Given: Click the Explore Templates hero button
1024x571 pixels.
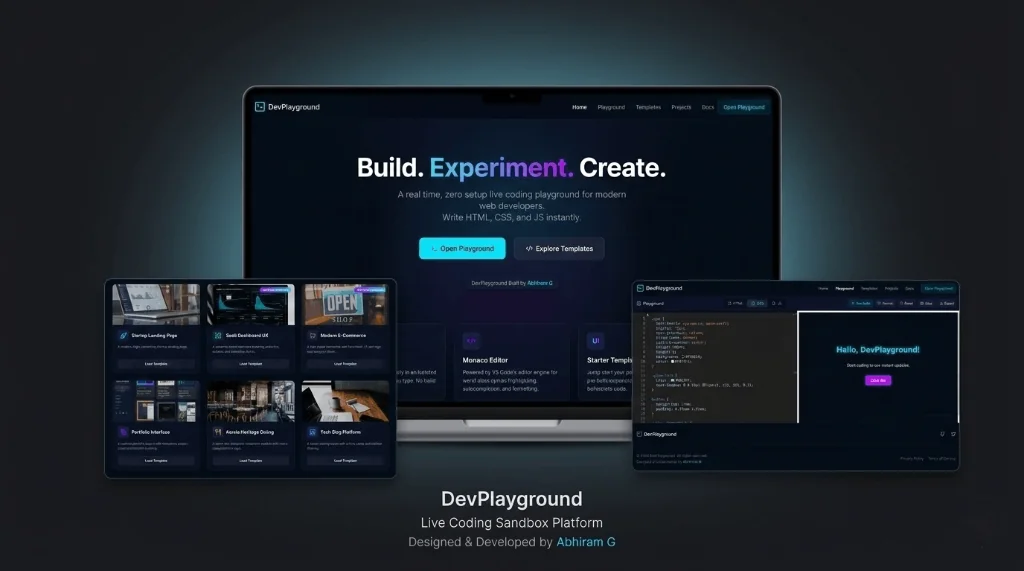Looking at the screenshot, I should [559, 248].
